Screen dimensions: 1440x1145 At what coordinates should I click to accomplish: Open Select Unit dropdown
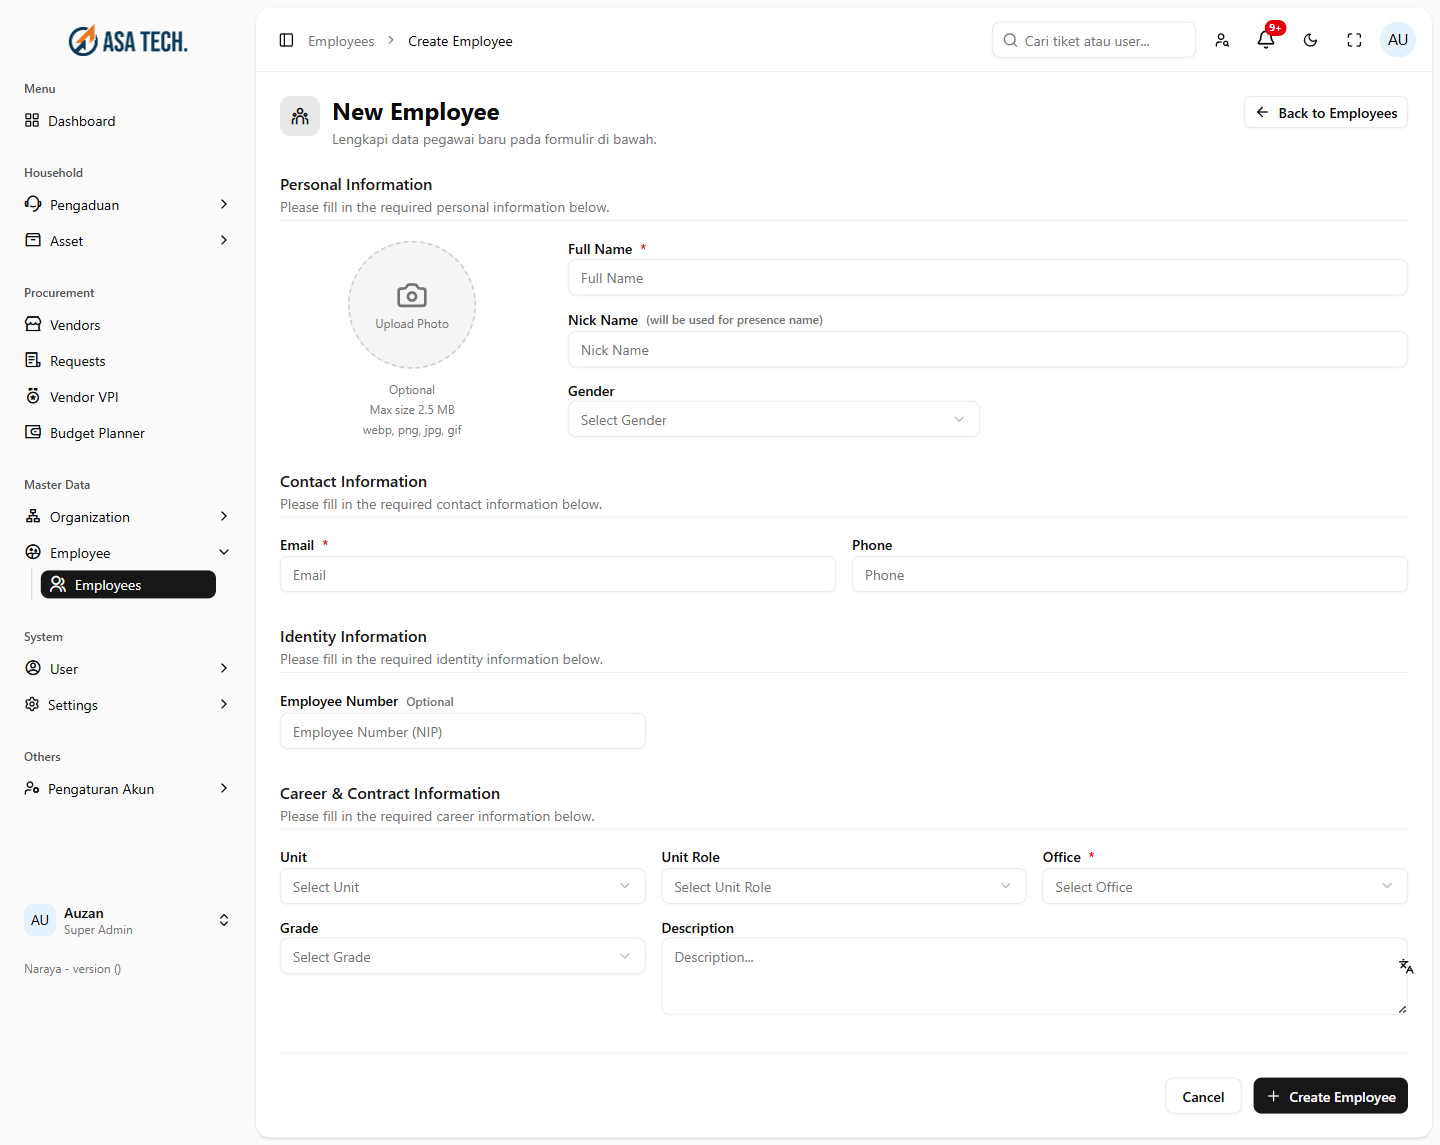click(463, 887)
